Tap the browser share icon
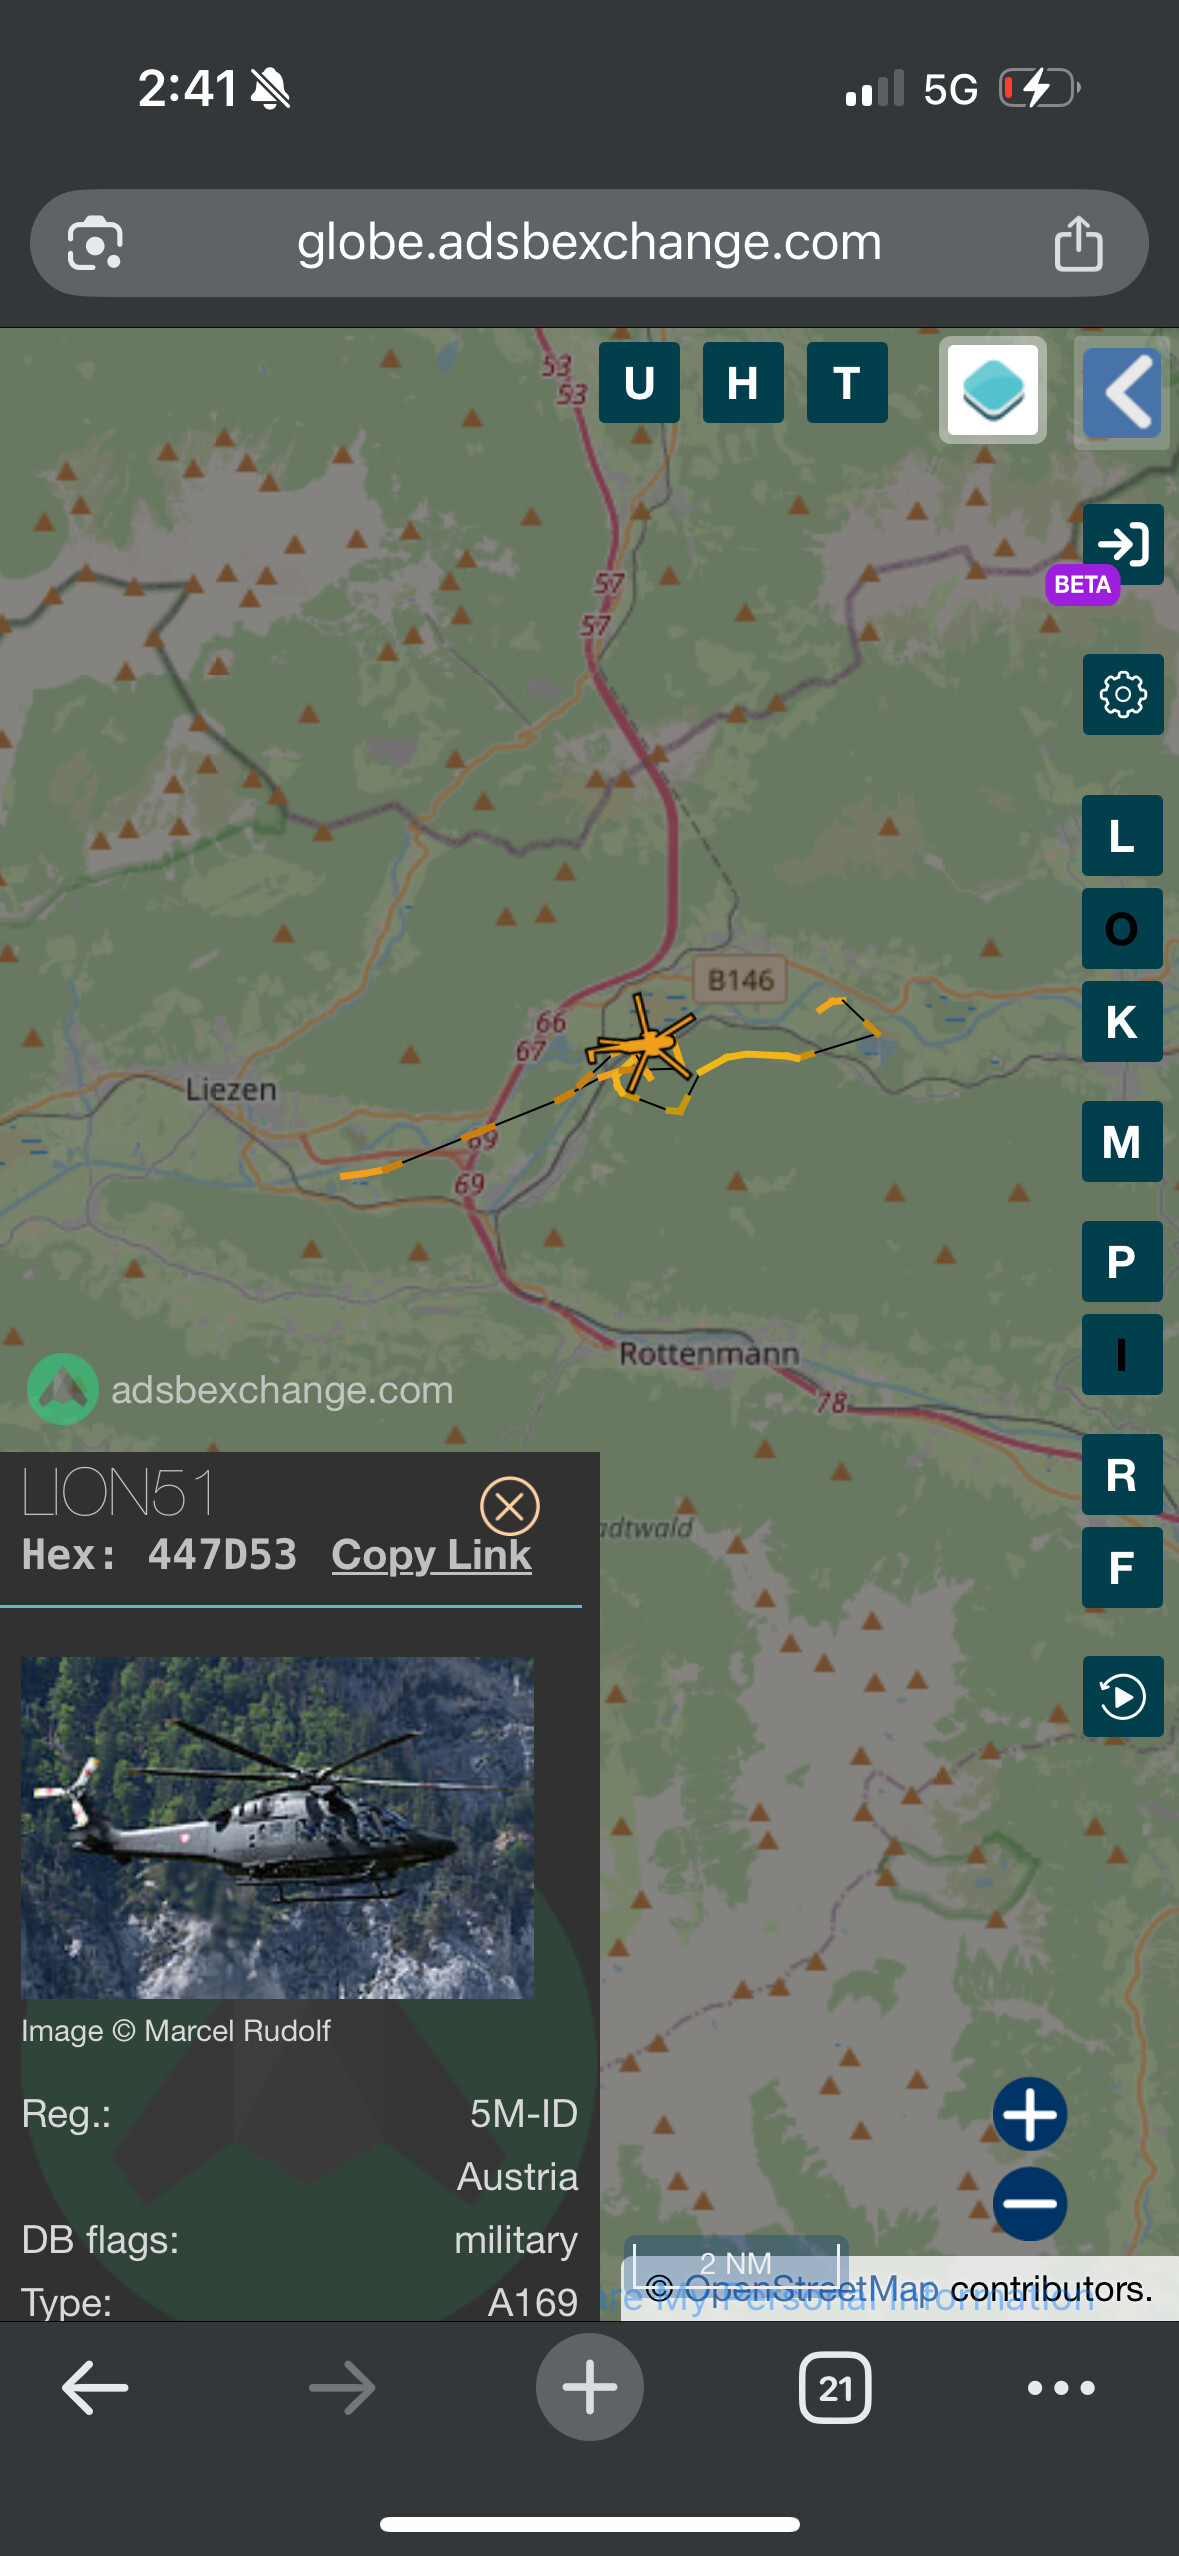Screen dimensions: 1179x2556 pos(1078,243)
